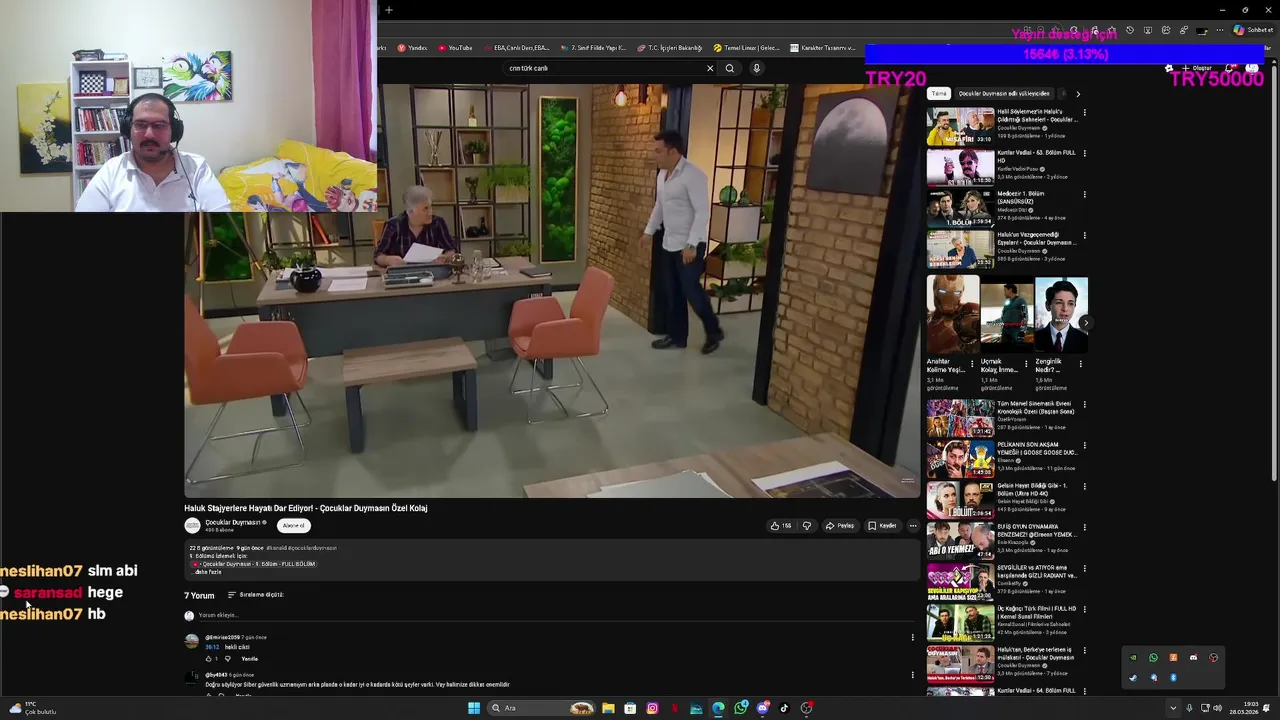The image size is (1280, 720).
Task: Save the video with Kaydet button
Action: point(882,525)
